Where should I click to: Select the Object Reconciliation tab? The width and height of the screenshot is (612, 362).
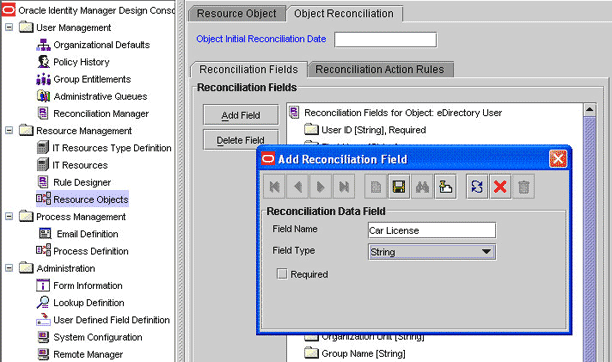point(344,14)
